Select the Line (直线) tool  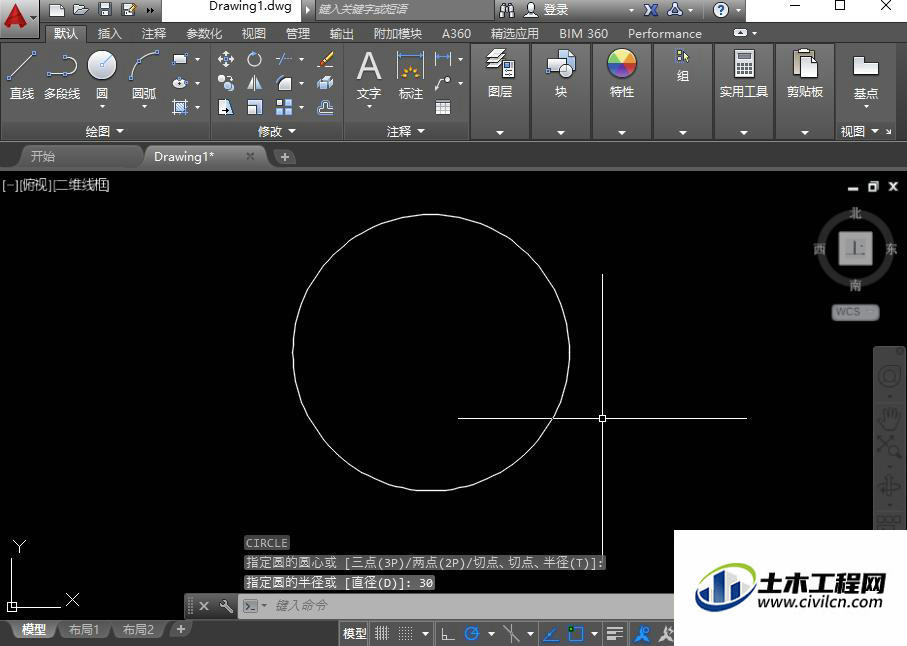[x=22, y=75]
